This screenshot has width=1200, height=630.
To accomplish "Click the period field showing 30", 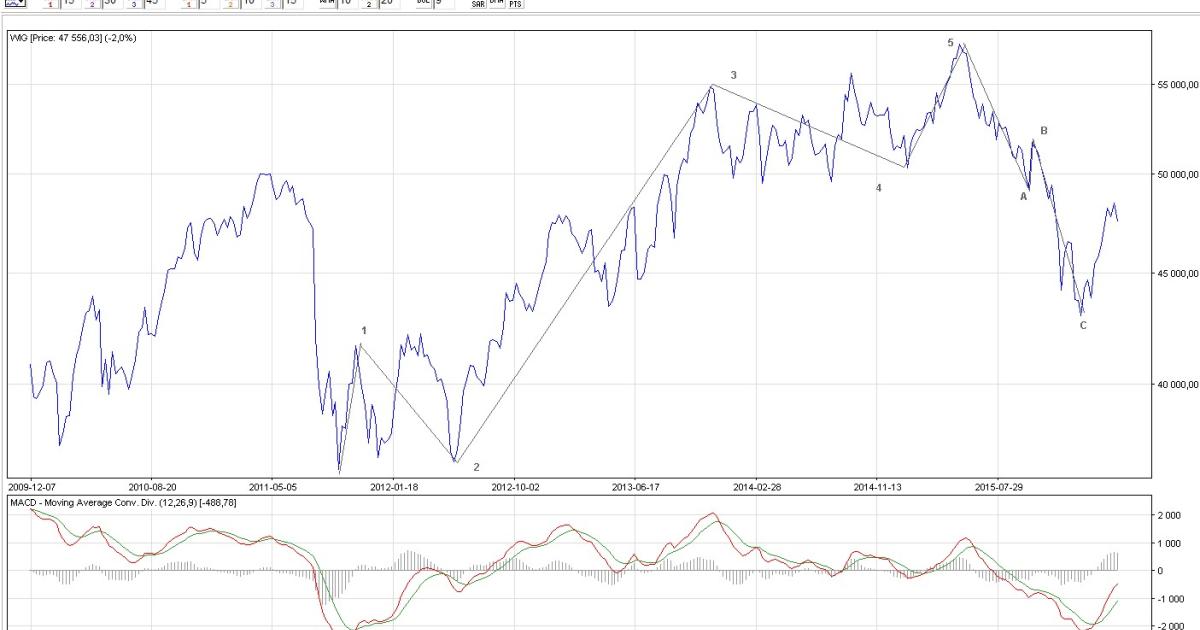I will (110, 3).
